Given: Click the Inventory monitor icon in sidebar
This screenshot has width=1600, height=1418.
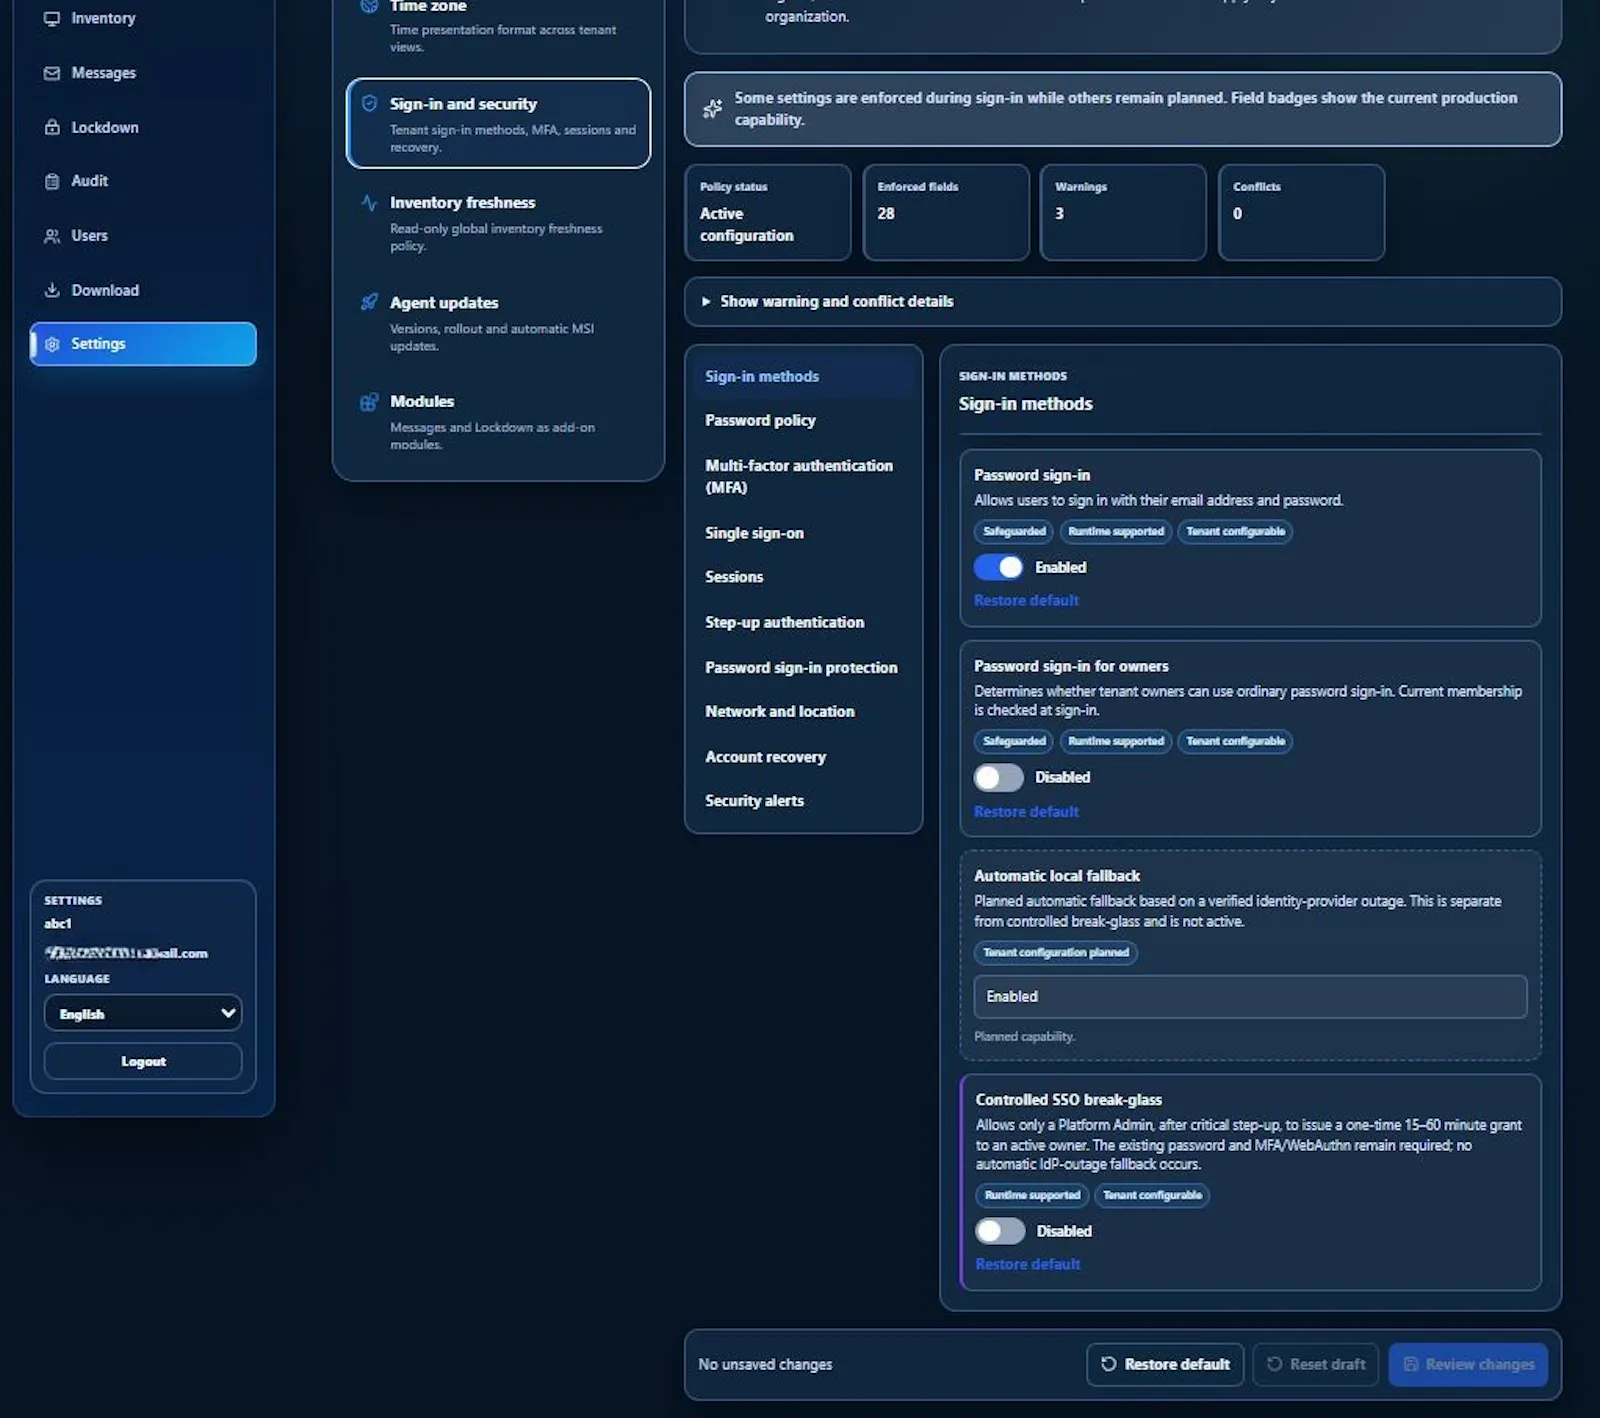Looking at the screenshot, I should 52,18.
